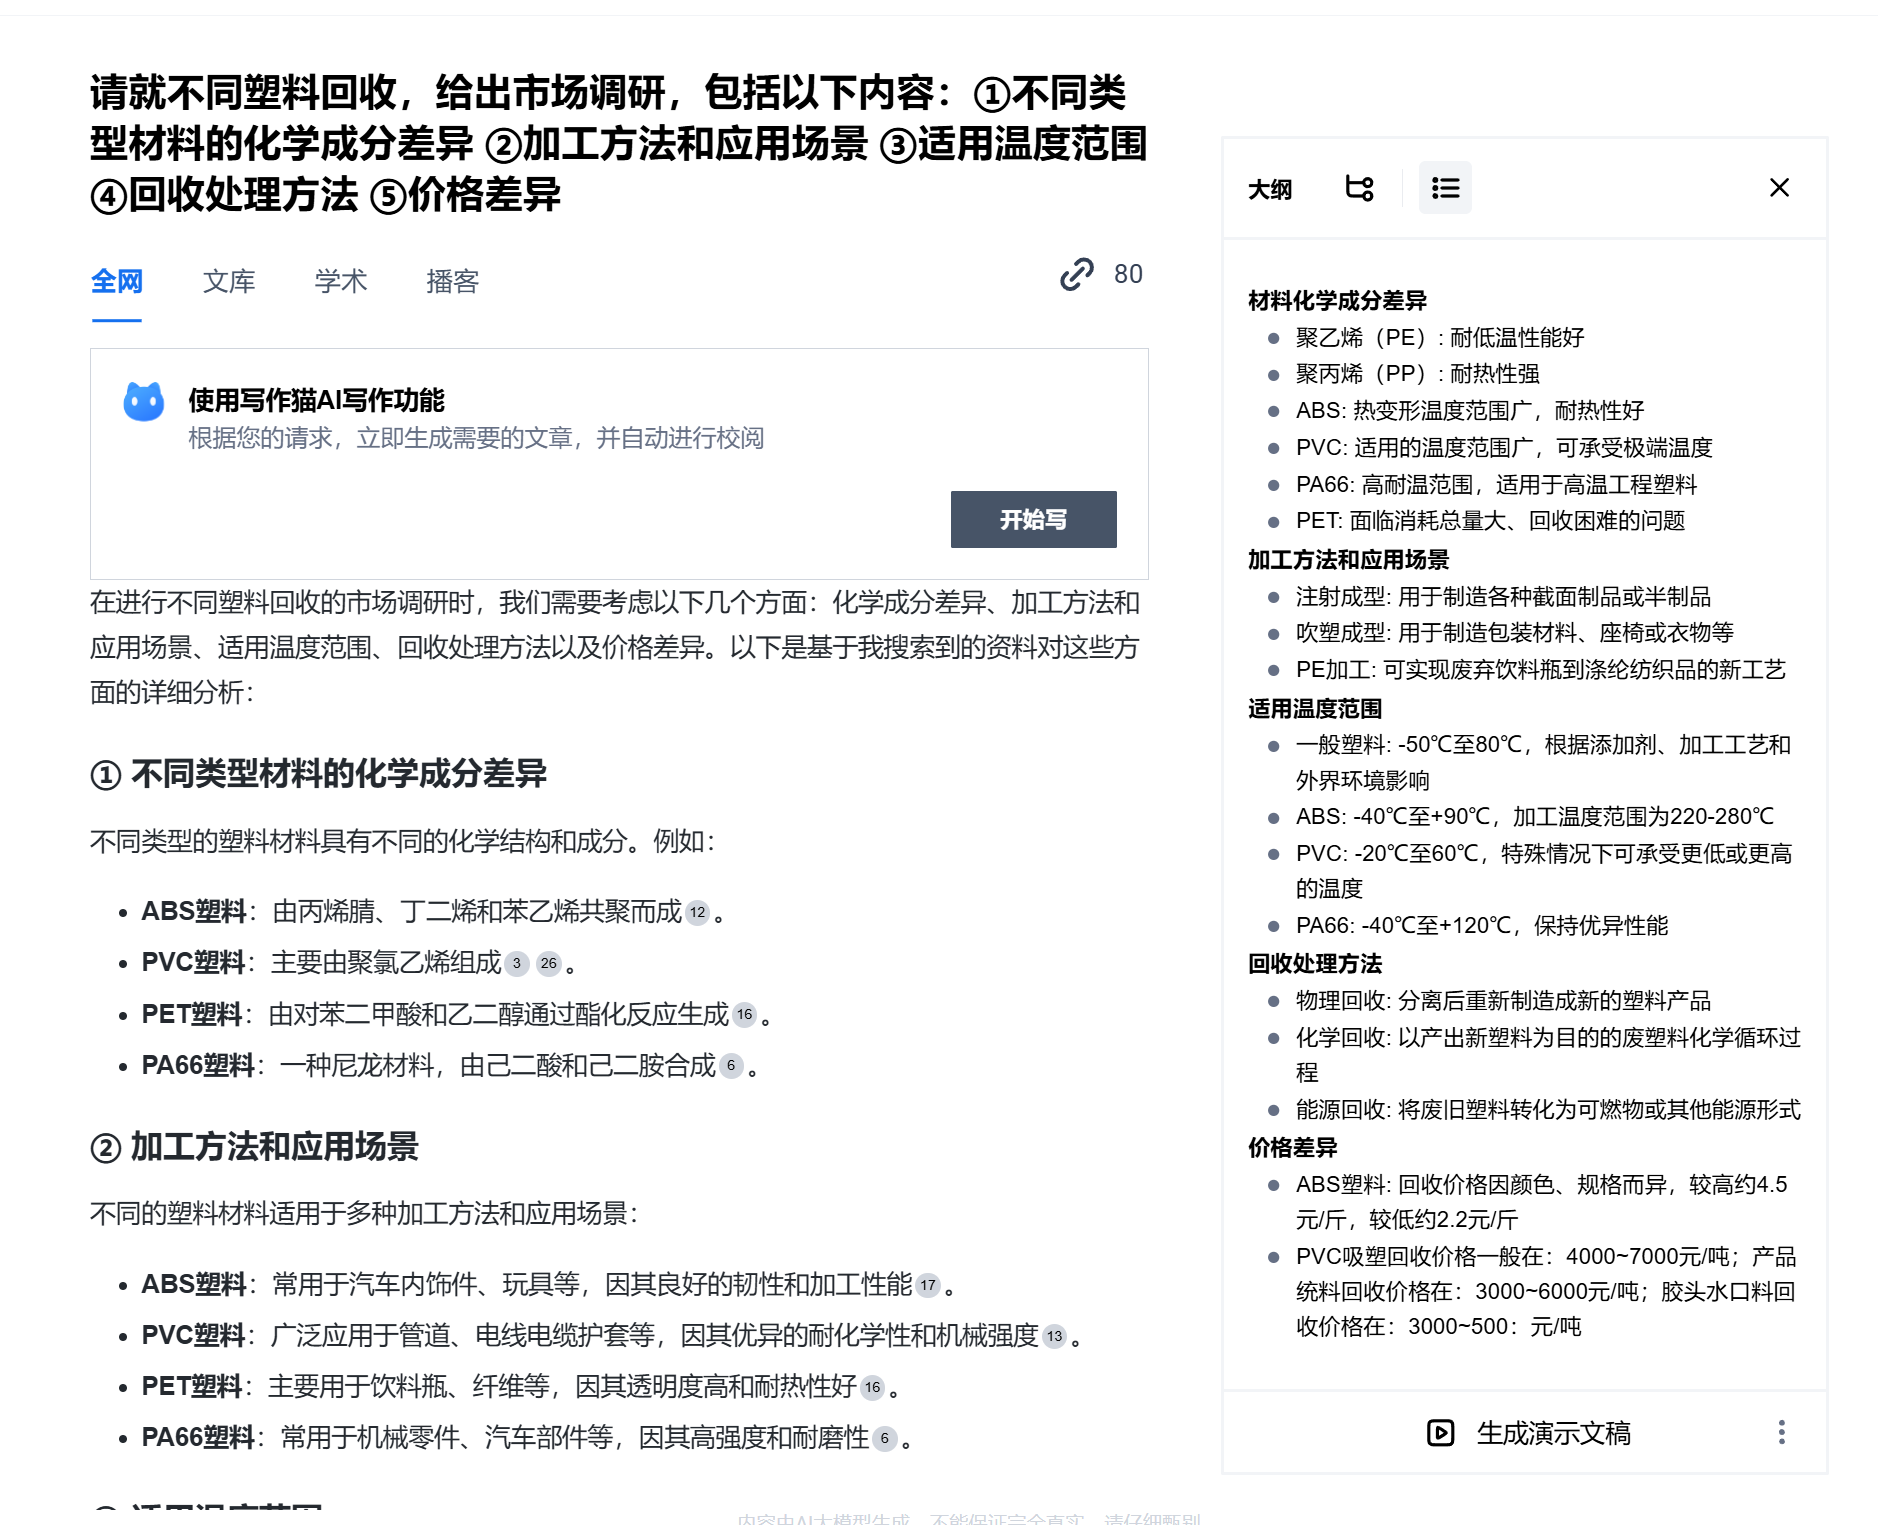Select outline item 物理回收
The height and width of the screenshot is (1525, 1878).
point(1503,1000)
